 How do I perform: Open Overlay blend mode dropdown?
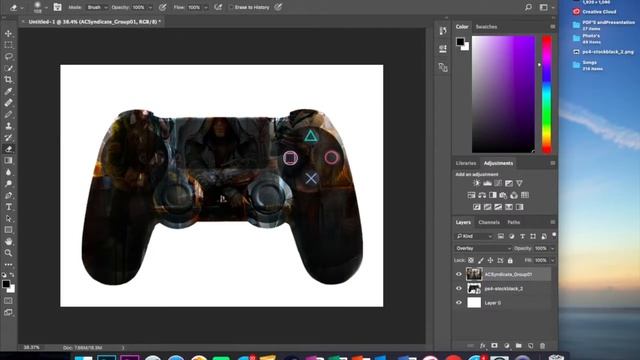click(483, 248)
